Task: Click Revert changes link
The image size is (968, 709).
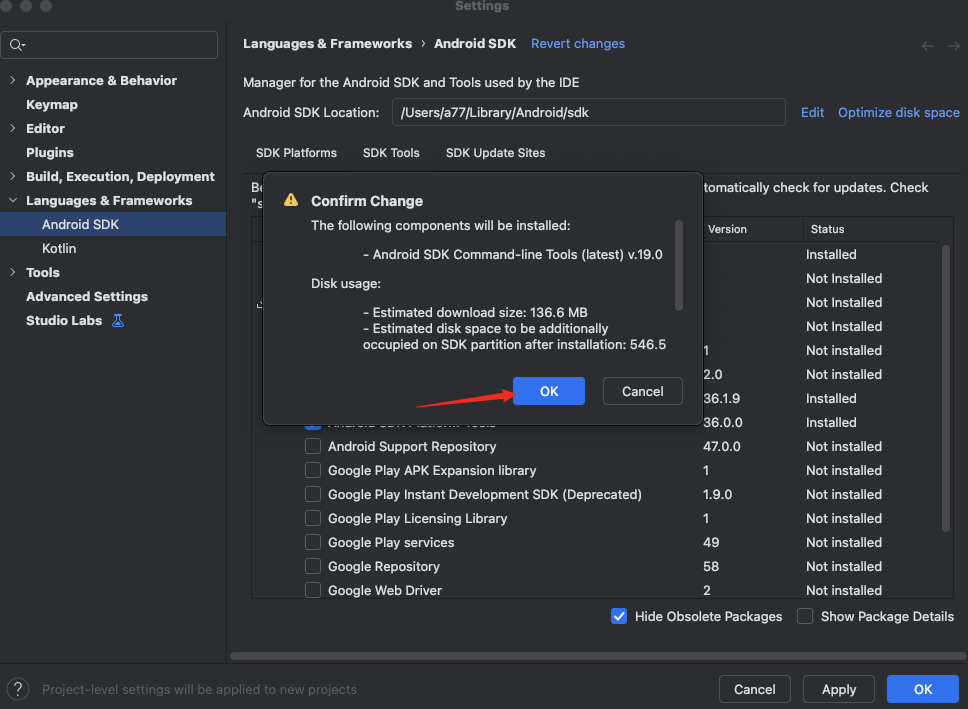Action: (x=578, y=44)
